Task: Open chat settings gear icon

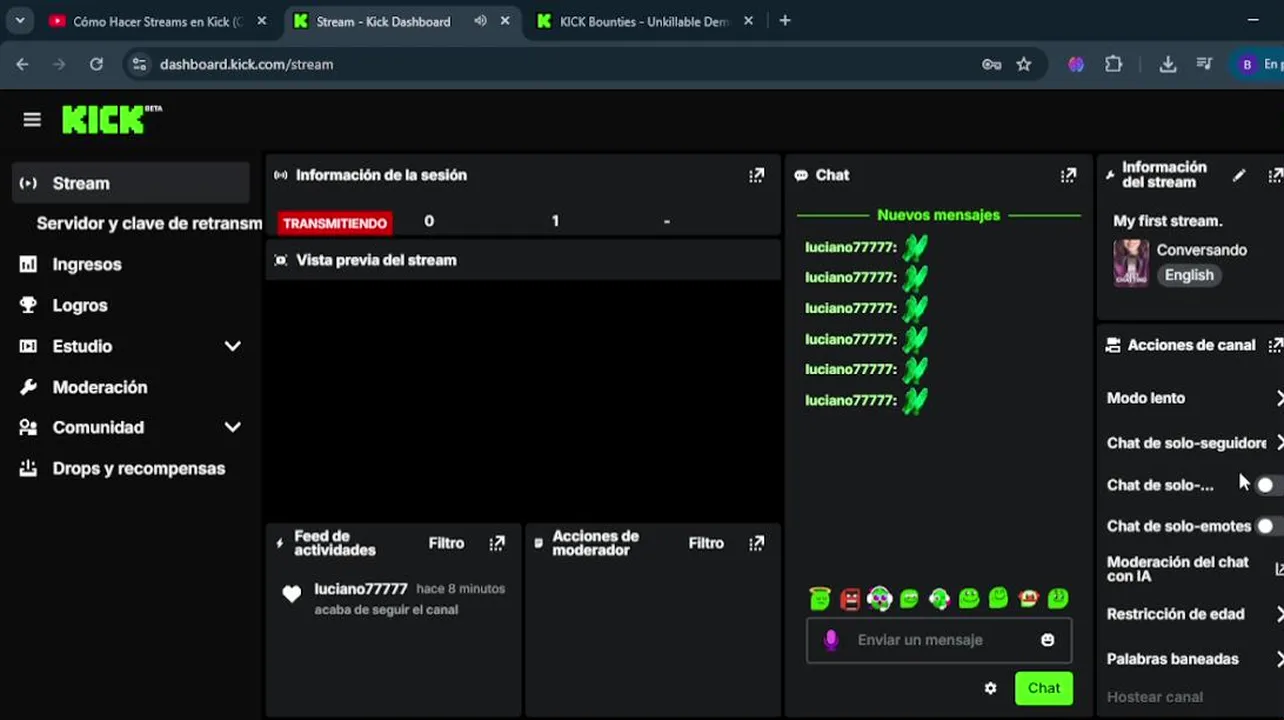Action: click(x=990, y=688)
